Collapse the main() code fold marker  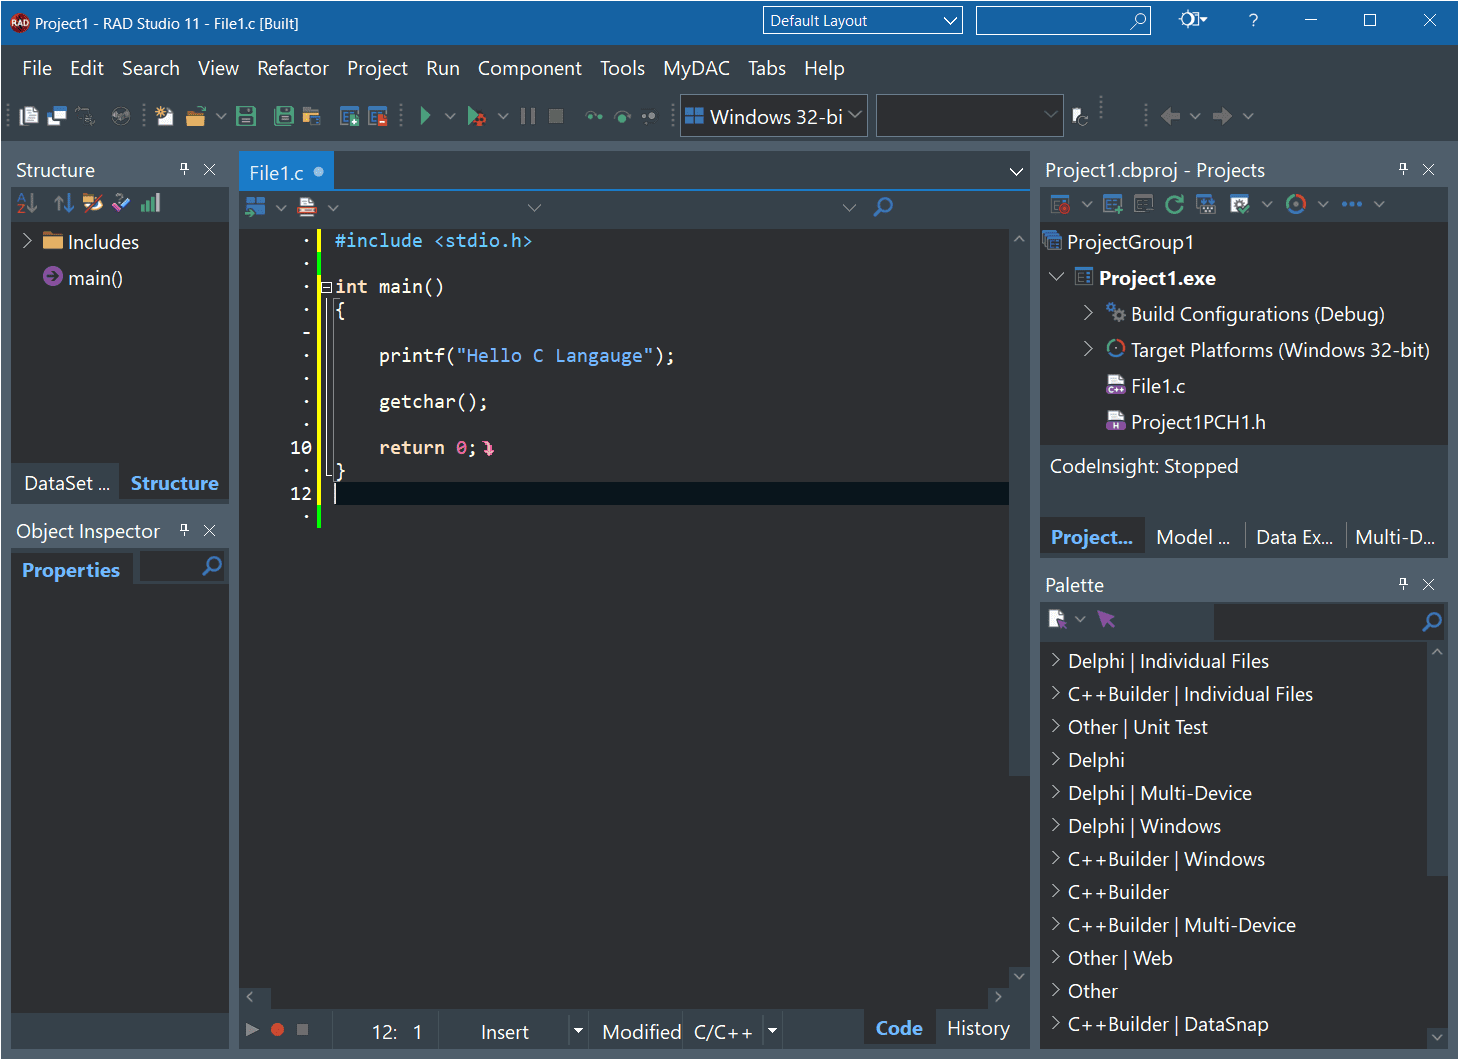click(x=326, y=287)
